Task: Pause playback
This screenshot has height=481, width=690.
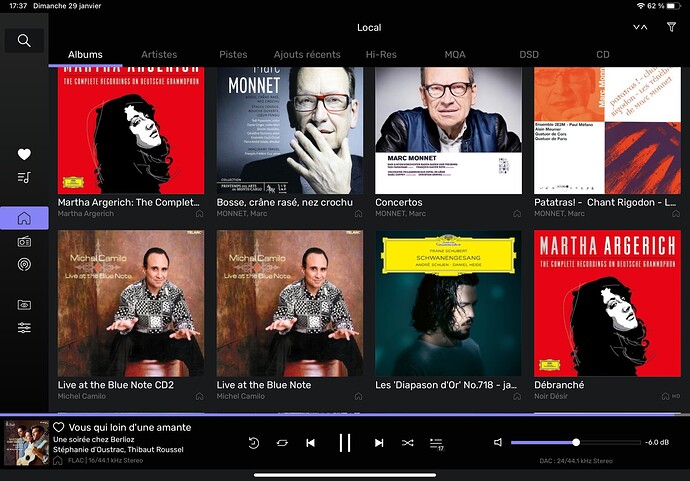Action: coord(345,443)
